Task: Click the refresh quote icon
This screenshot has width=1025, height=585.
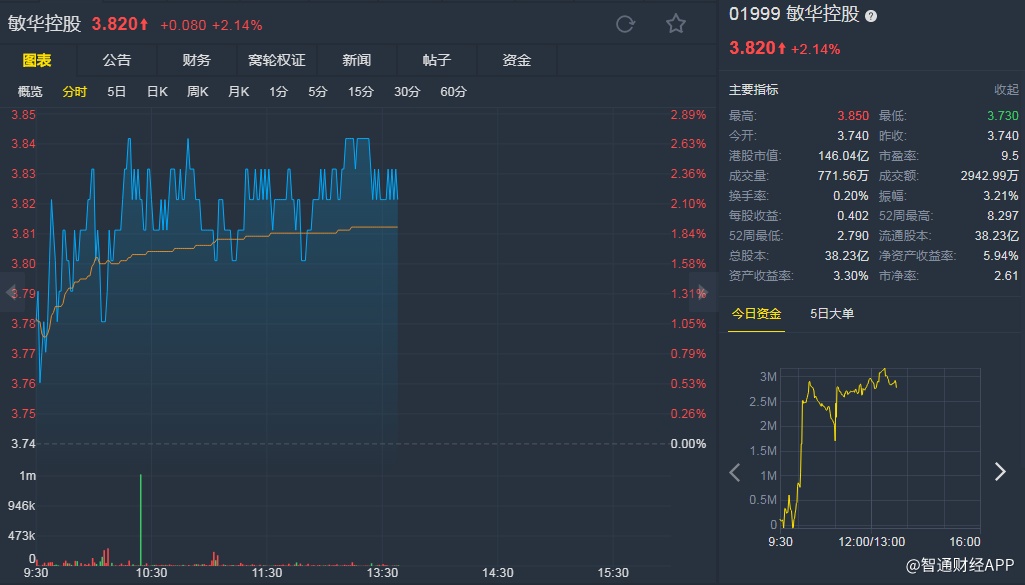Action: pos(625,24)
